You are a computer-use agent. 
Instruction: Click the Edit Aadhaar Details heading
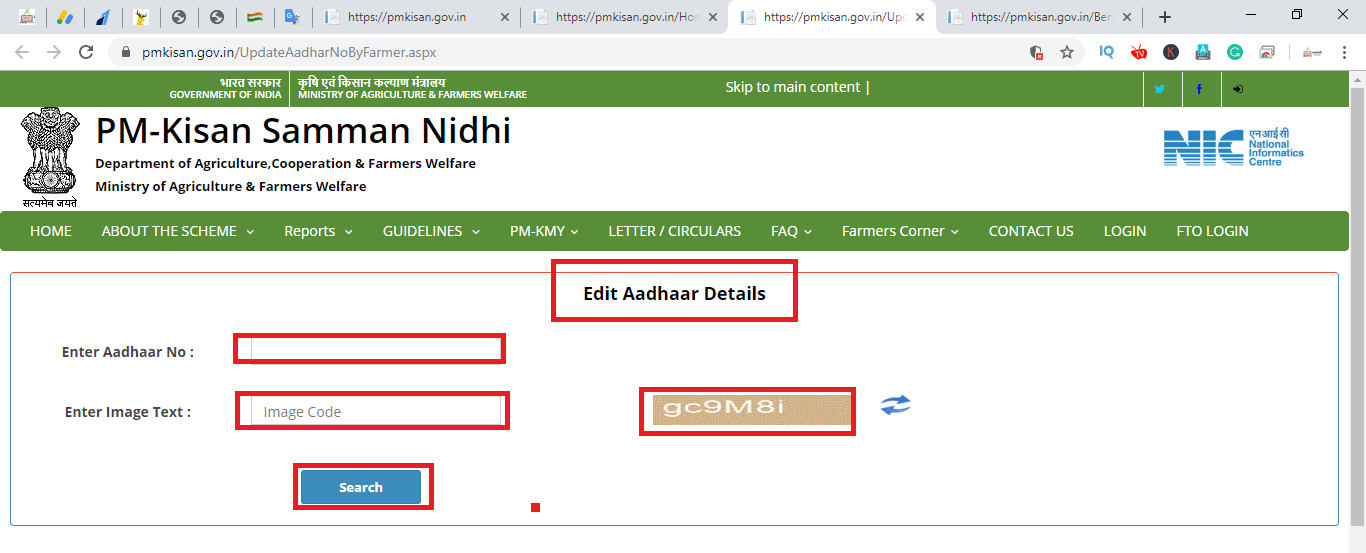(674, 294)
